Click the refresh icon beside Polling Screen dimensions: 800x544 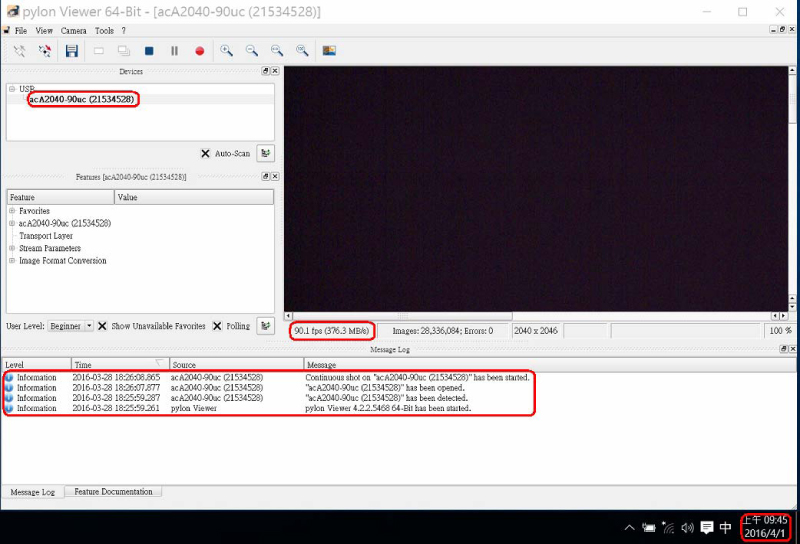(265, 326)
